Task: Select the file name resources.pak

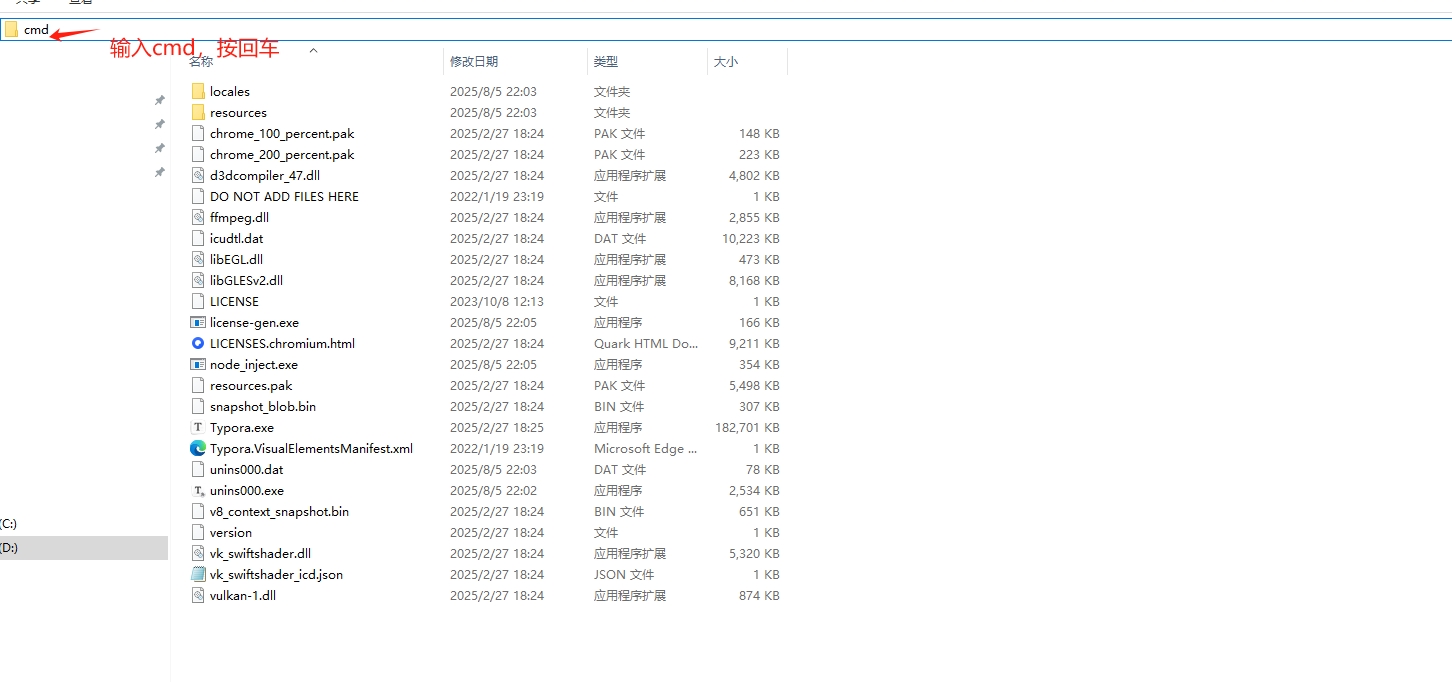Action: pos(251,386)
